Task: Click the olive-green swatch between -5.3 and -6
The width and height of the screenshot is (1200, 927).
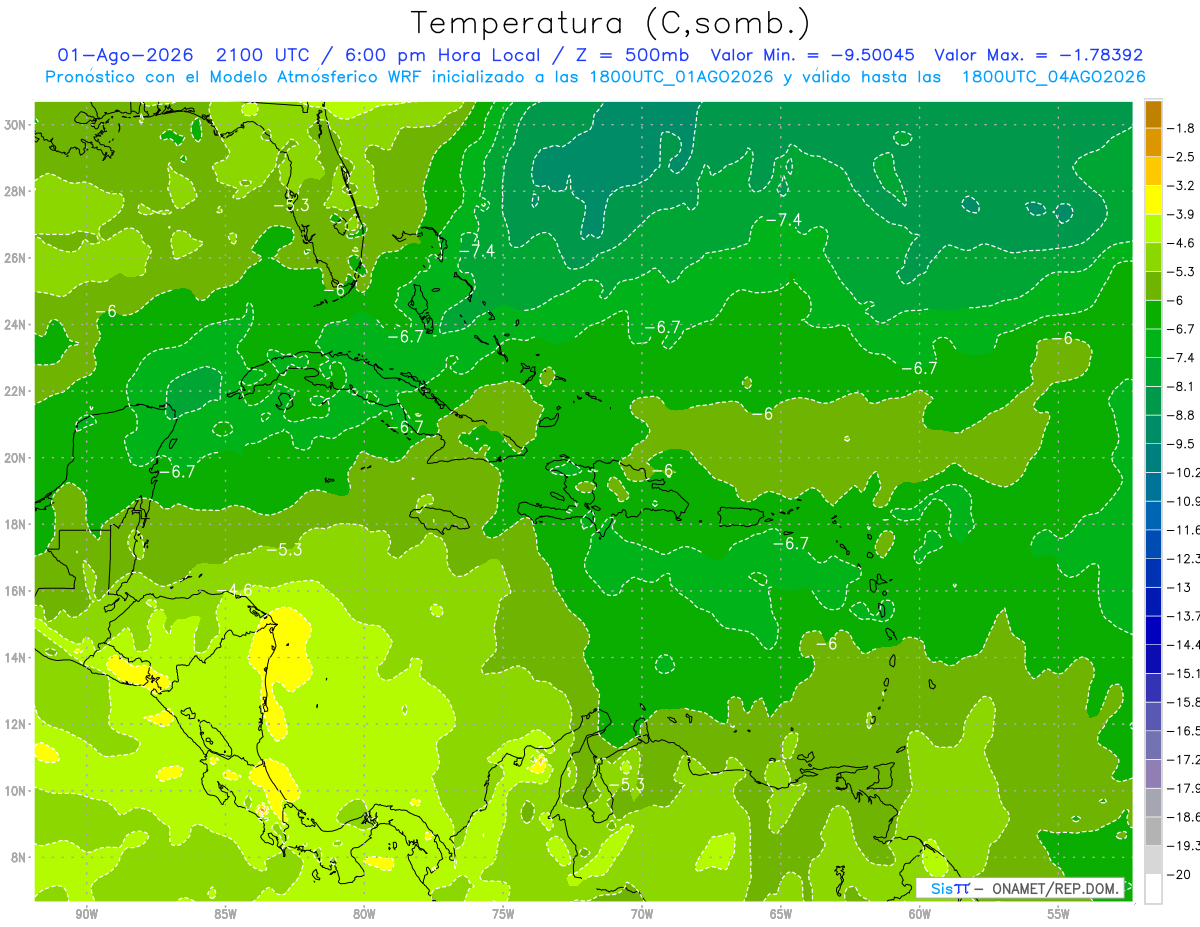Action: tap(1153, 285)
